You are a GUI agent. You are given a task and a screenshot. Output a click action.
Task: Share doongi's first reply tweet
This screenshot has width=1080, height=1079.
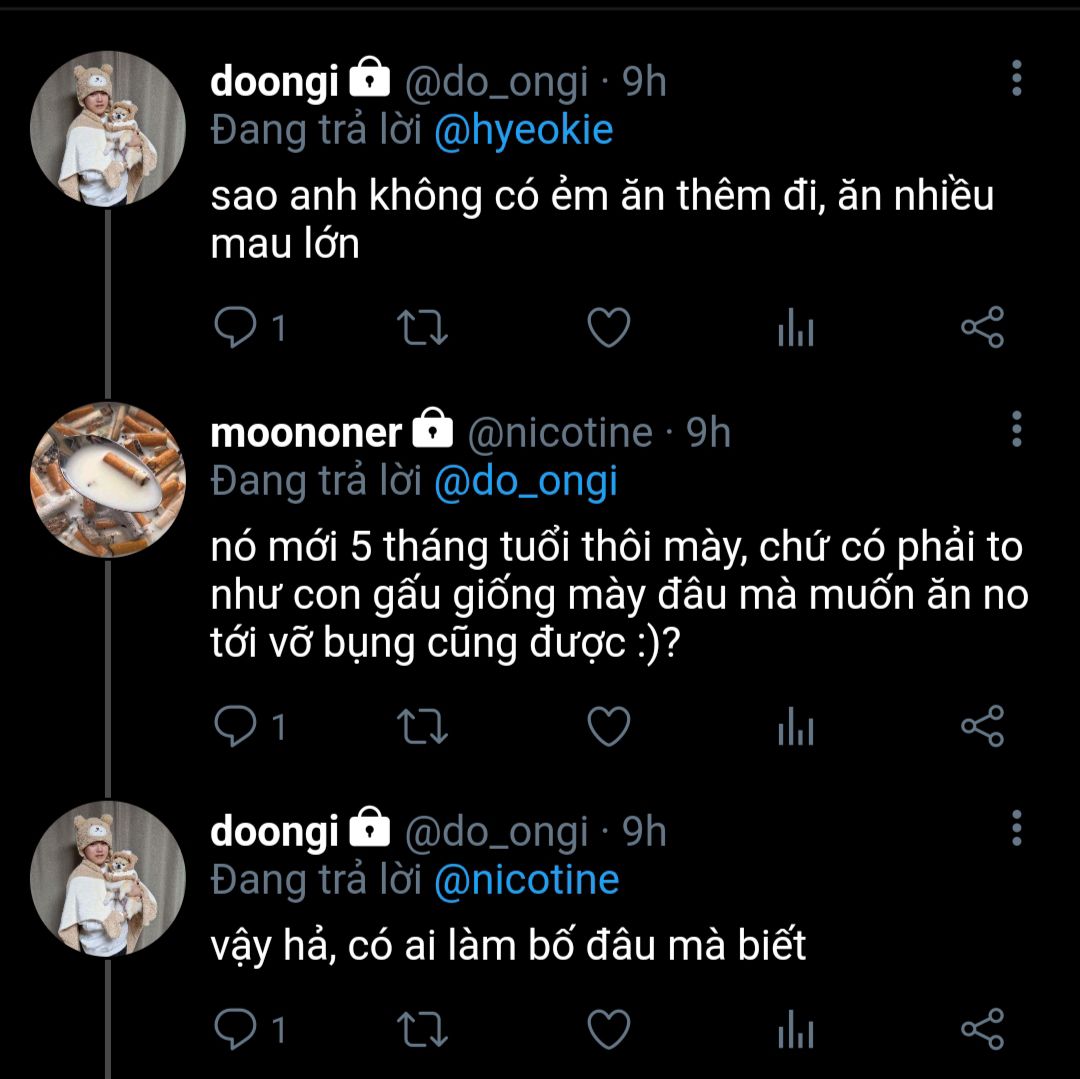tap(981, 328)
